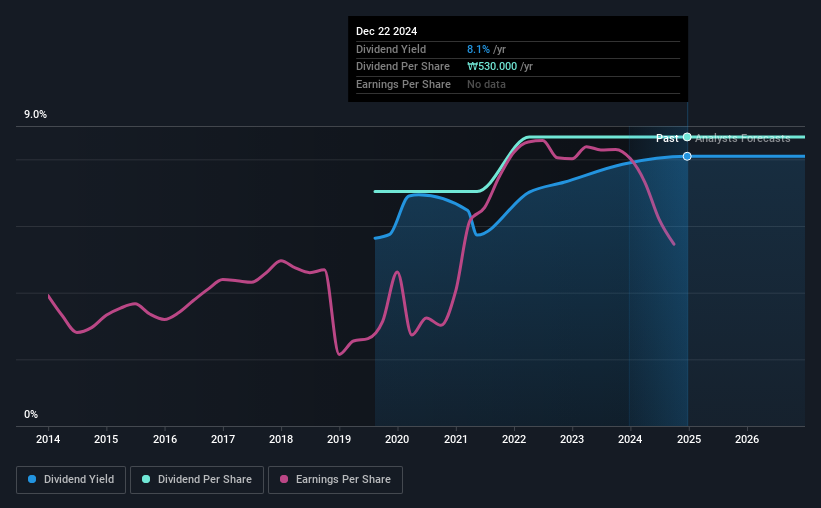Screen dimensions: 821x508
Task: Click the 9.0% y-axis label
Action: point(35,115)
